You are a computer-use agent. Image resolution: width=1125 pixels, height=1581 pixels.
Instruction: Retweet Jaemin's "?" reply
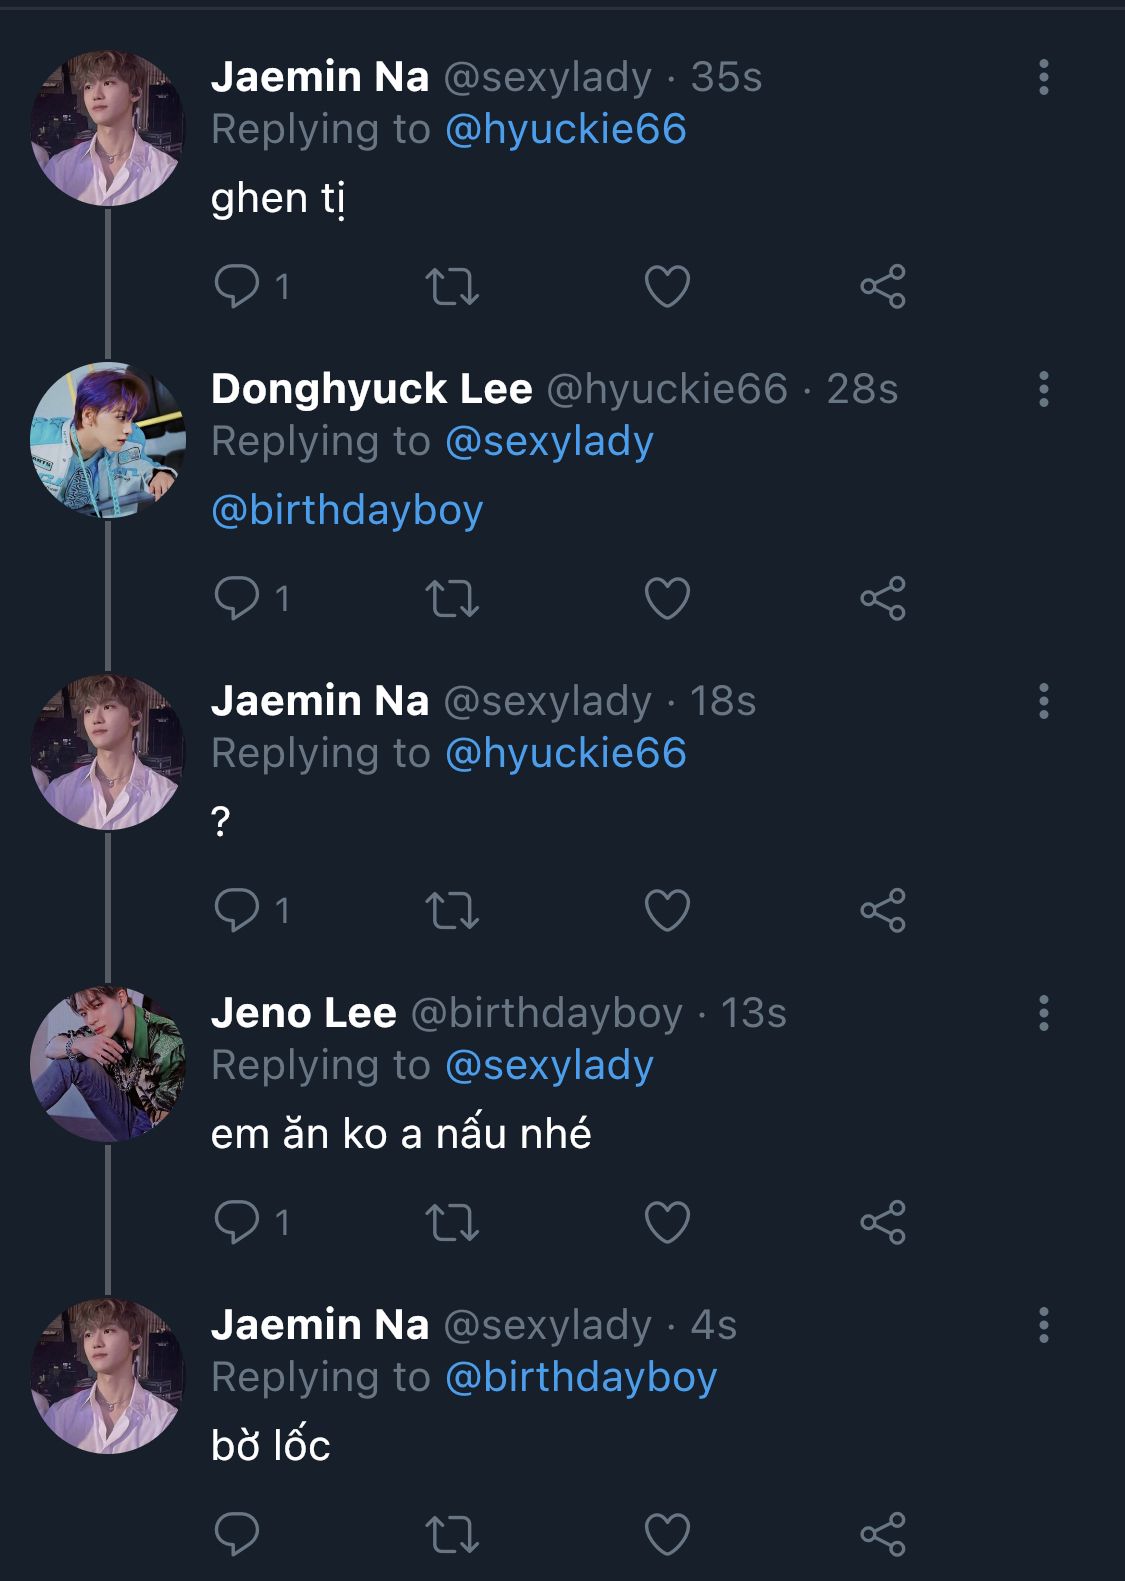[x=452, y=911]
